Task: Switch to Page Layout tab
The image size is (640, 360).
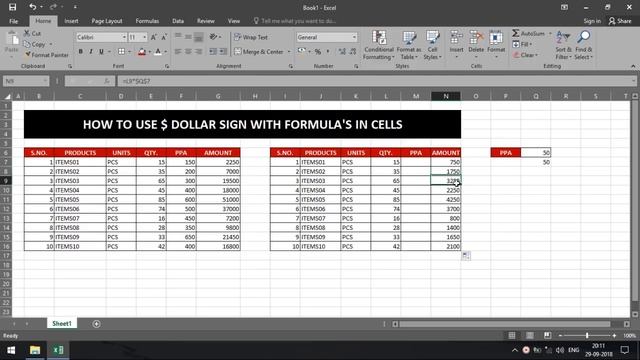Action: click(107, 21)
